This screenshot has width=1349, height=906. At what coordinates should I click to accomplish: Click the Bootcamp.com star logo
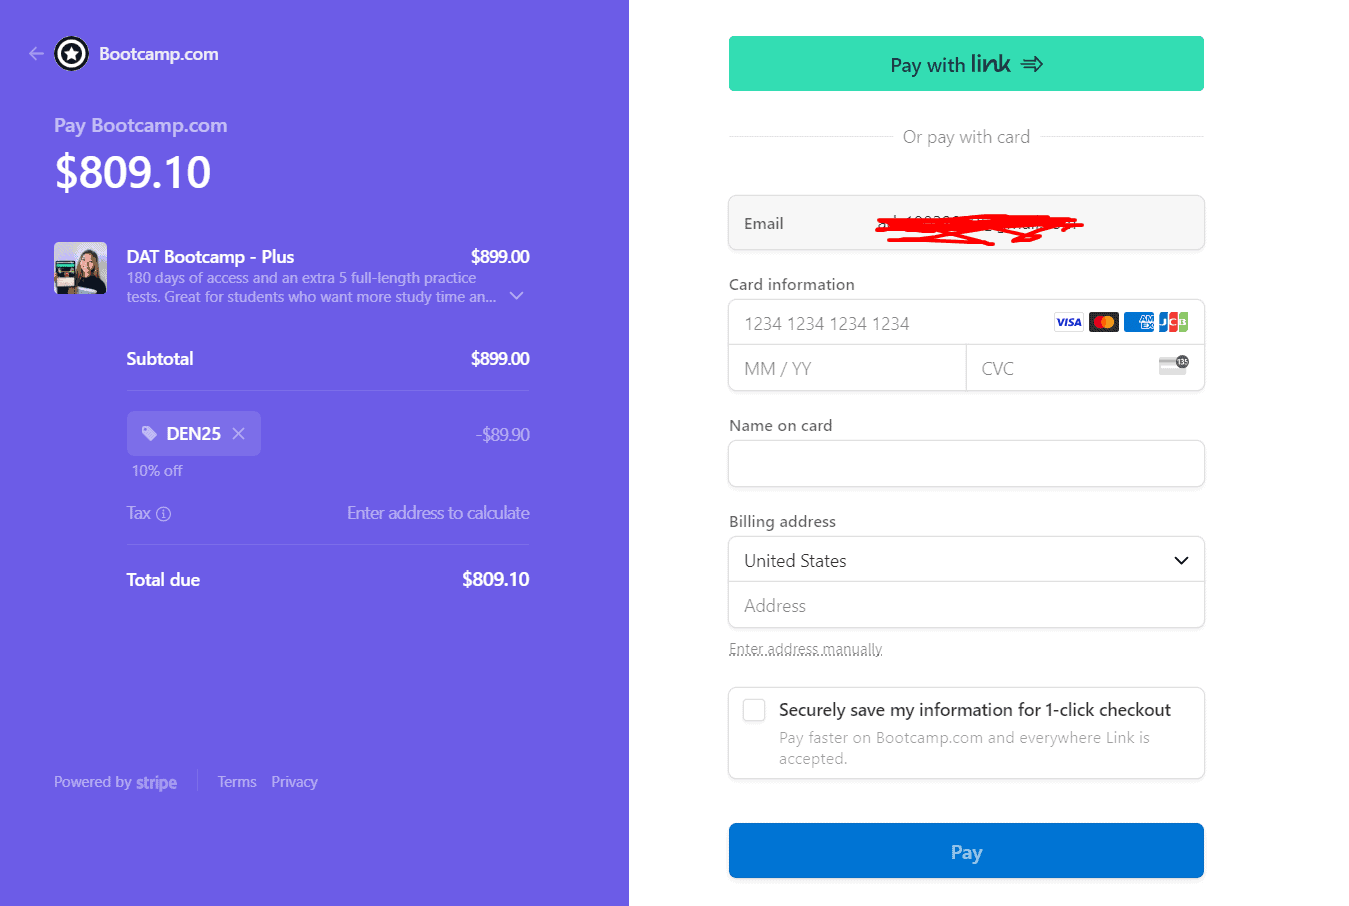[71, 54]
